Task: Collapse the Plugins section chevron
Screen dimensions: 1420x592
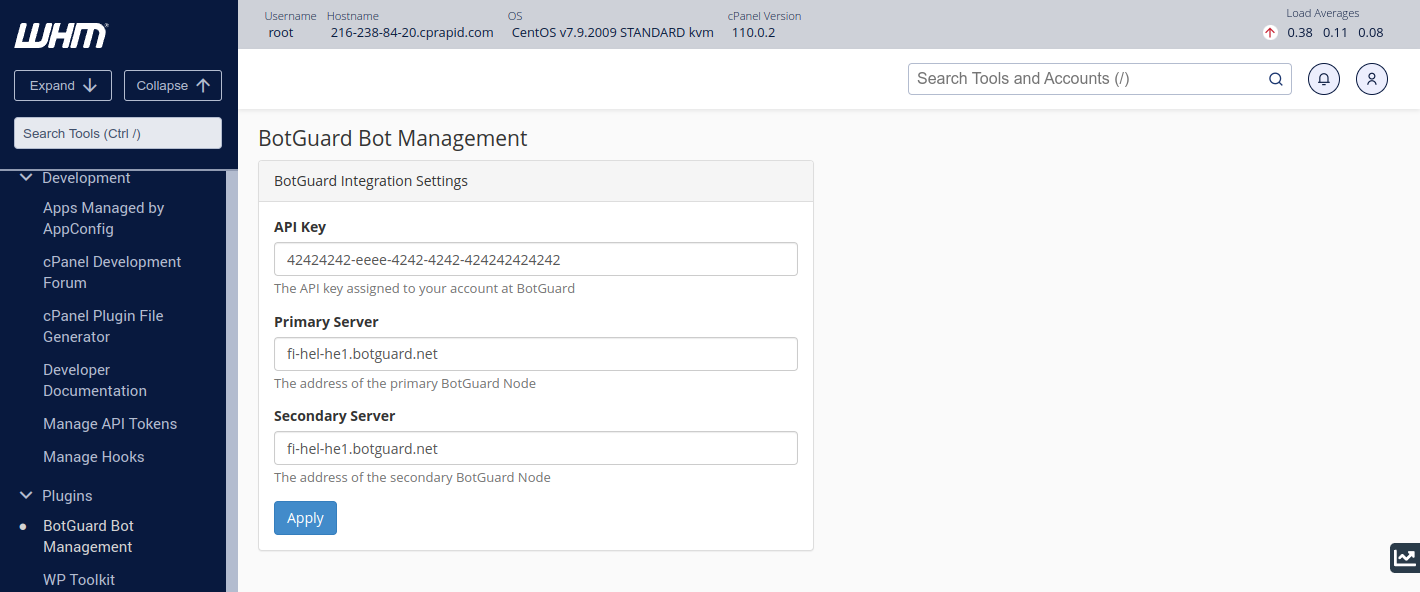Action: [x=26, y=496]
